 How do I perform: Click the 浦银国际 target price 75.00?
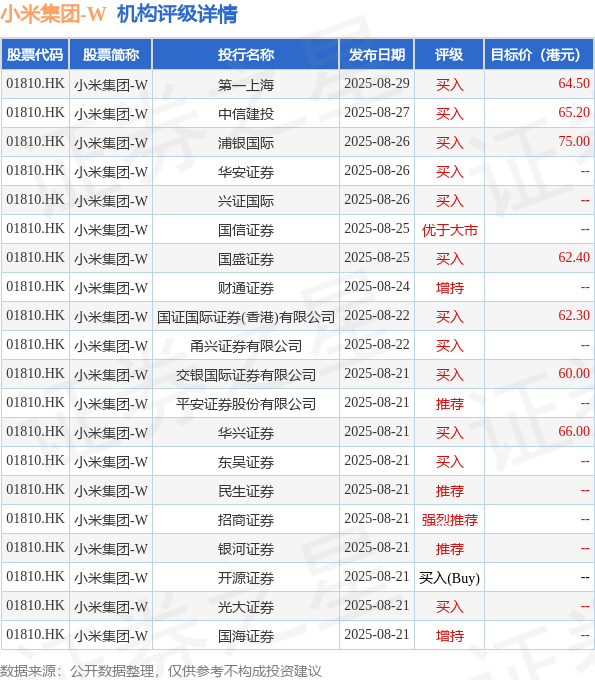(574, 141)
